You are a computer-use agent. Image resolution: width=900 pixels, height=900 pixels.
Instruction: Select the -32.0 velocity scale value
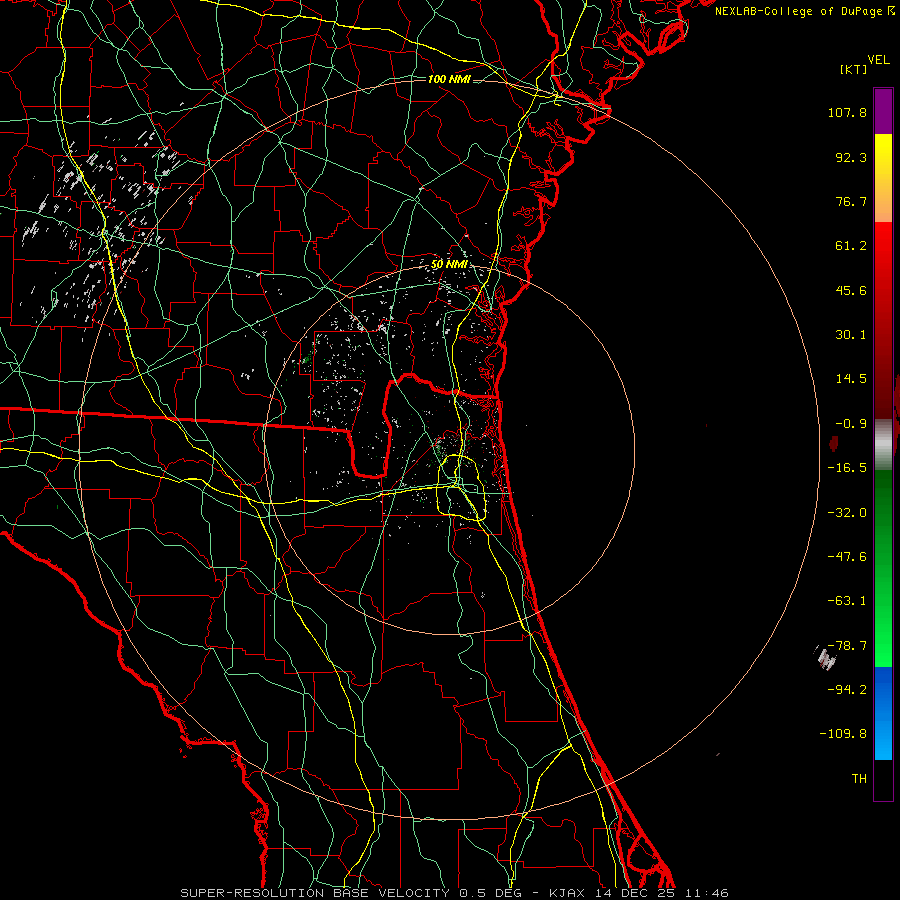pos(847,513)
